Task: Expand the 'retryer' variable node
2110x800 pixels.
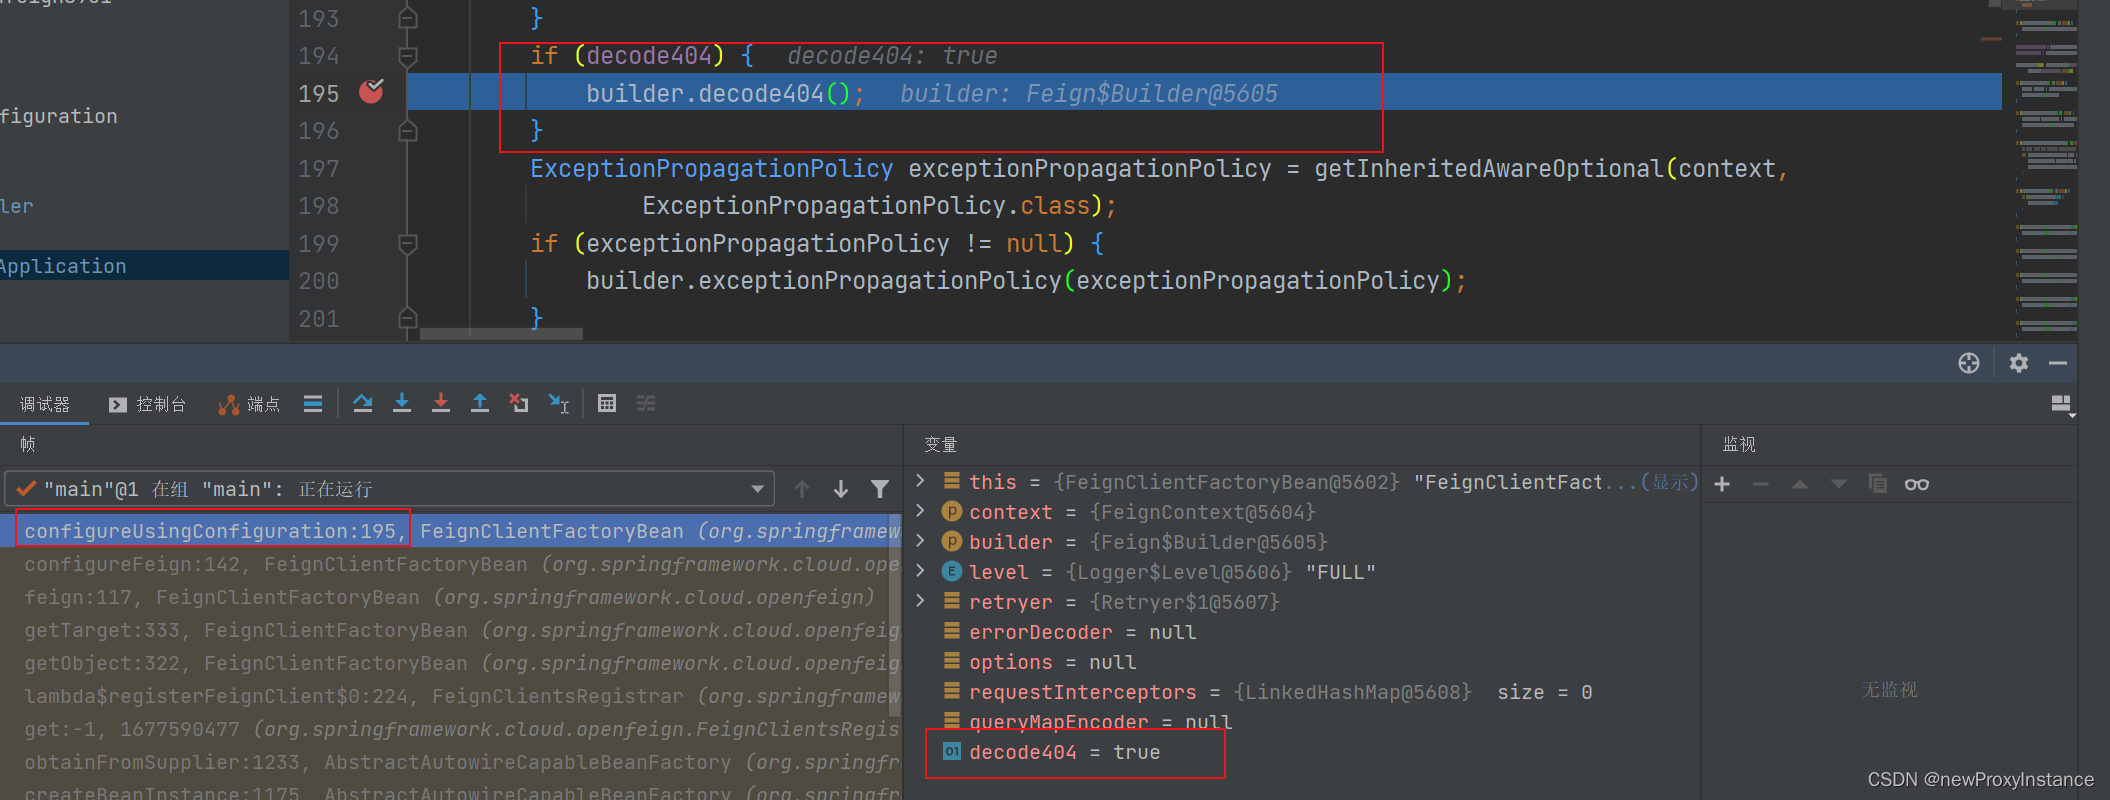Action: pos(920,601)
